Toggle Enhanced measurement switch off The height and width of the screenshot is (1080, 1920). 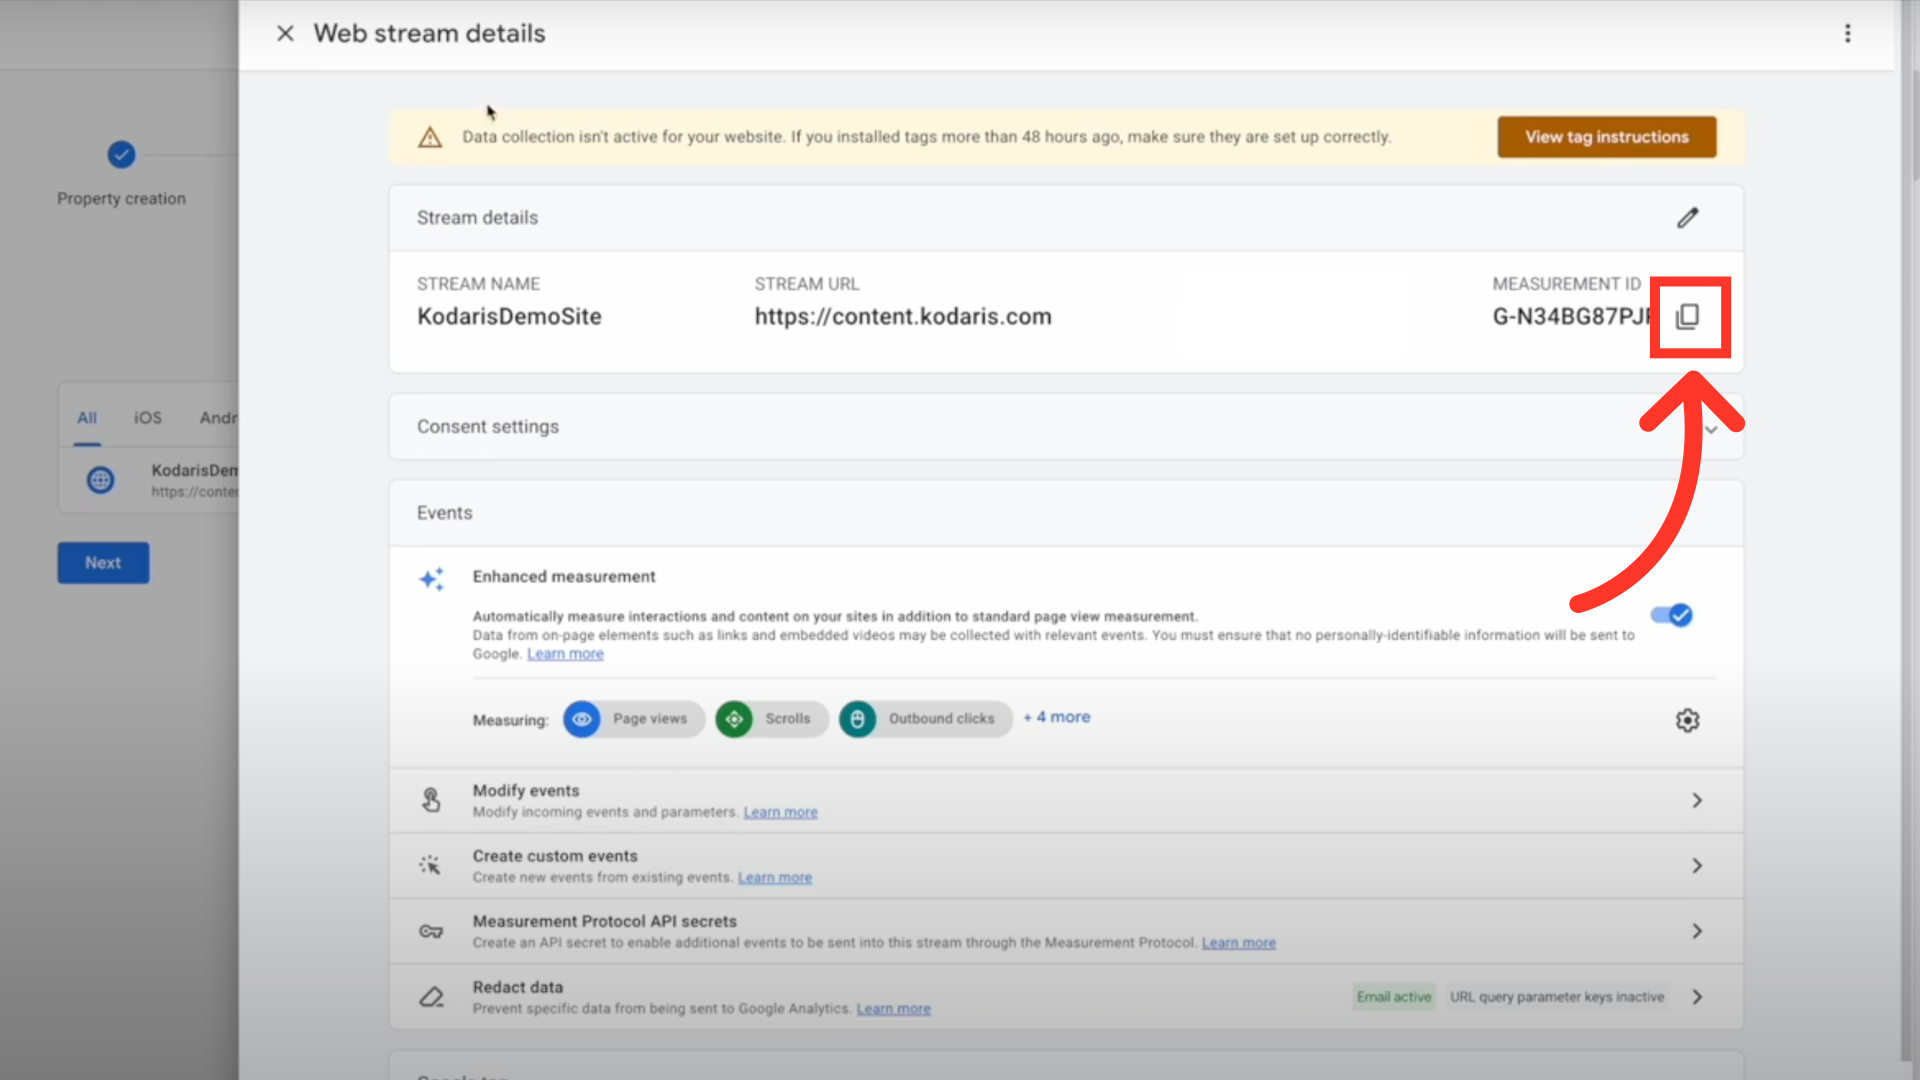(x=1671, y=615)
